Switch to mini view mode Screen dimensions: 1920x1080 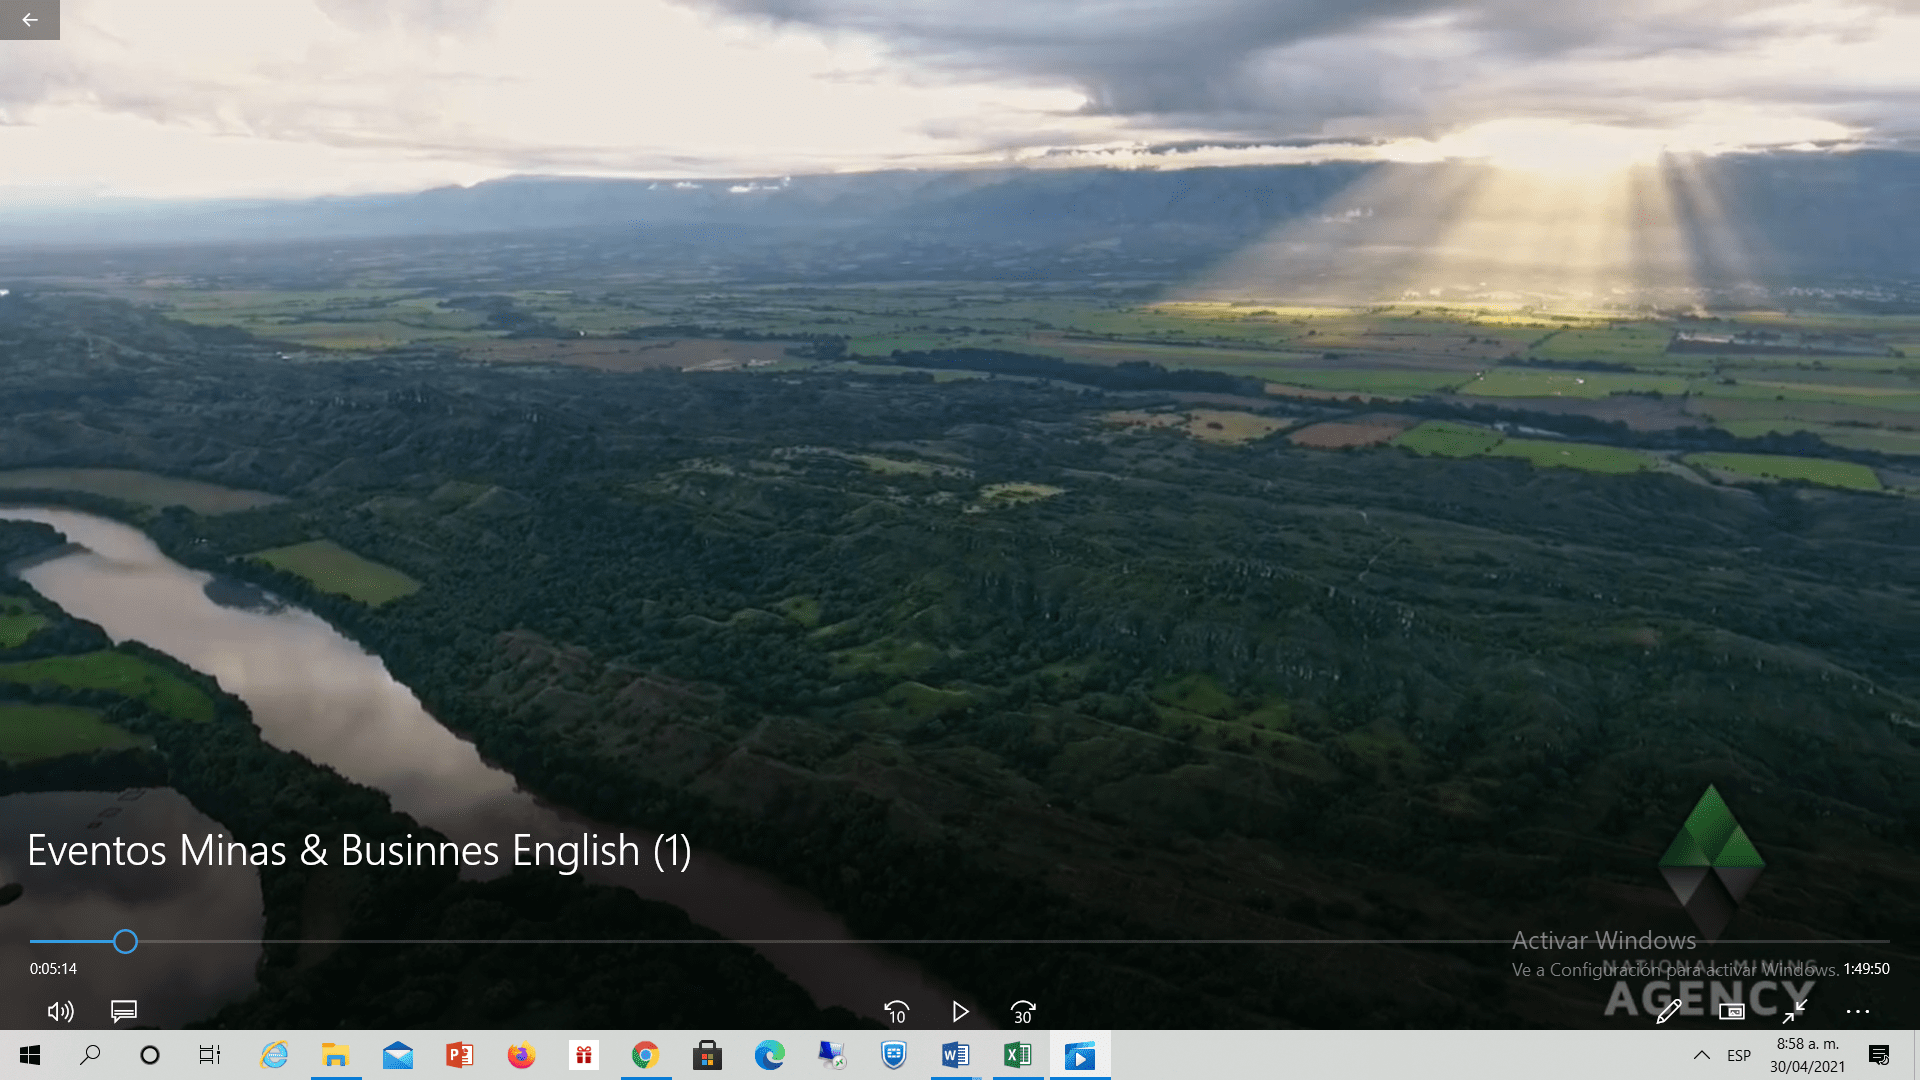click(x=1732, y=1012)
